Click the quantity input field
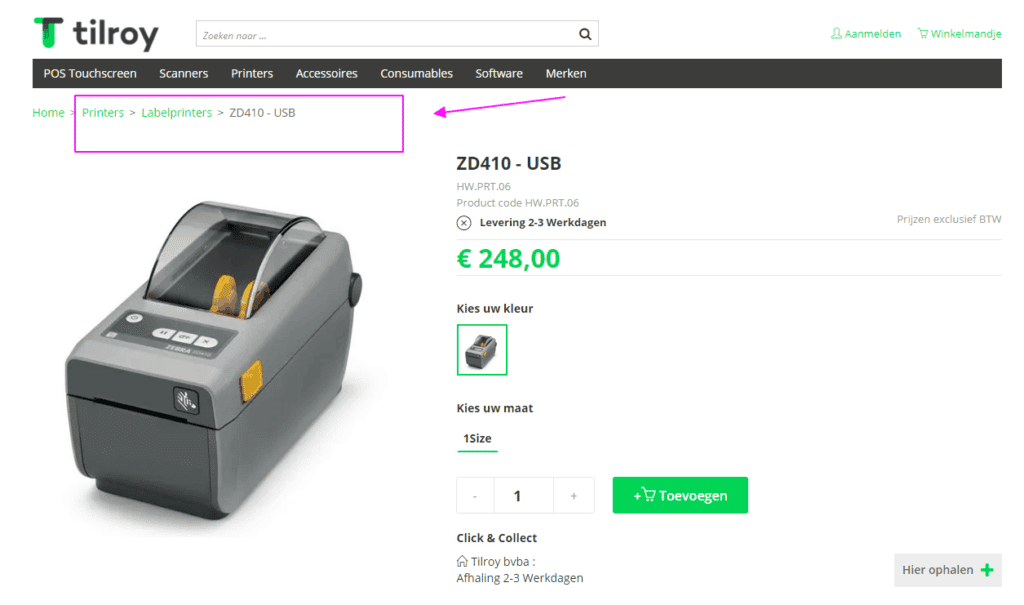 click(x=524, y=496)
